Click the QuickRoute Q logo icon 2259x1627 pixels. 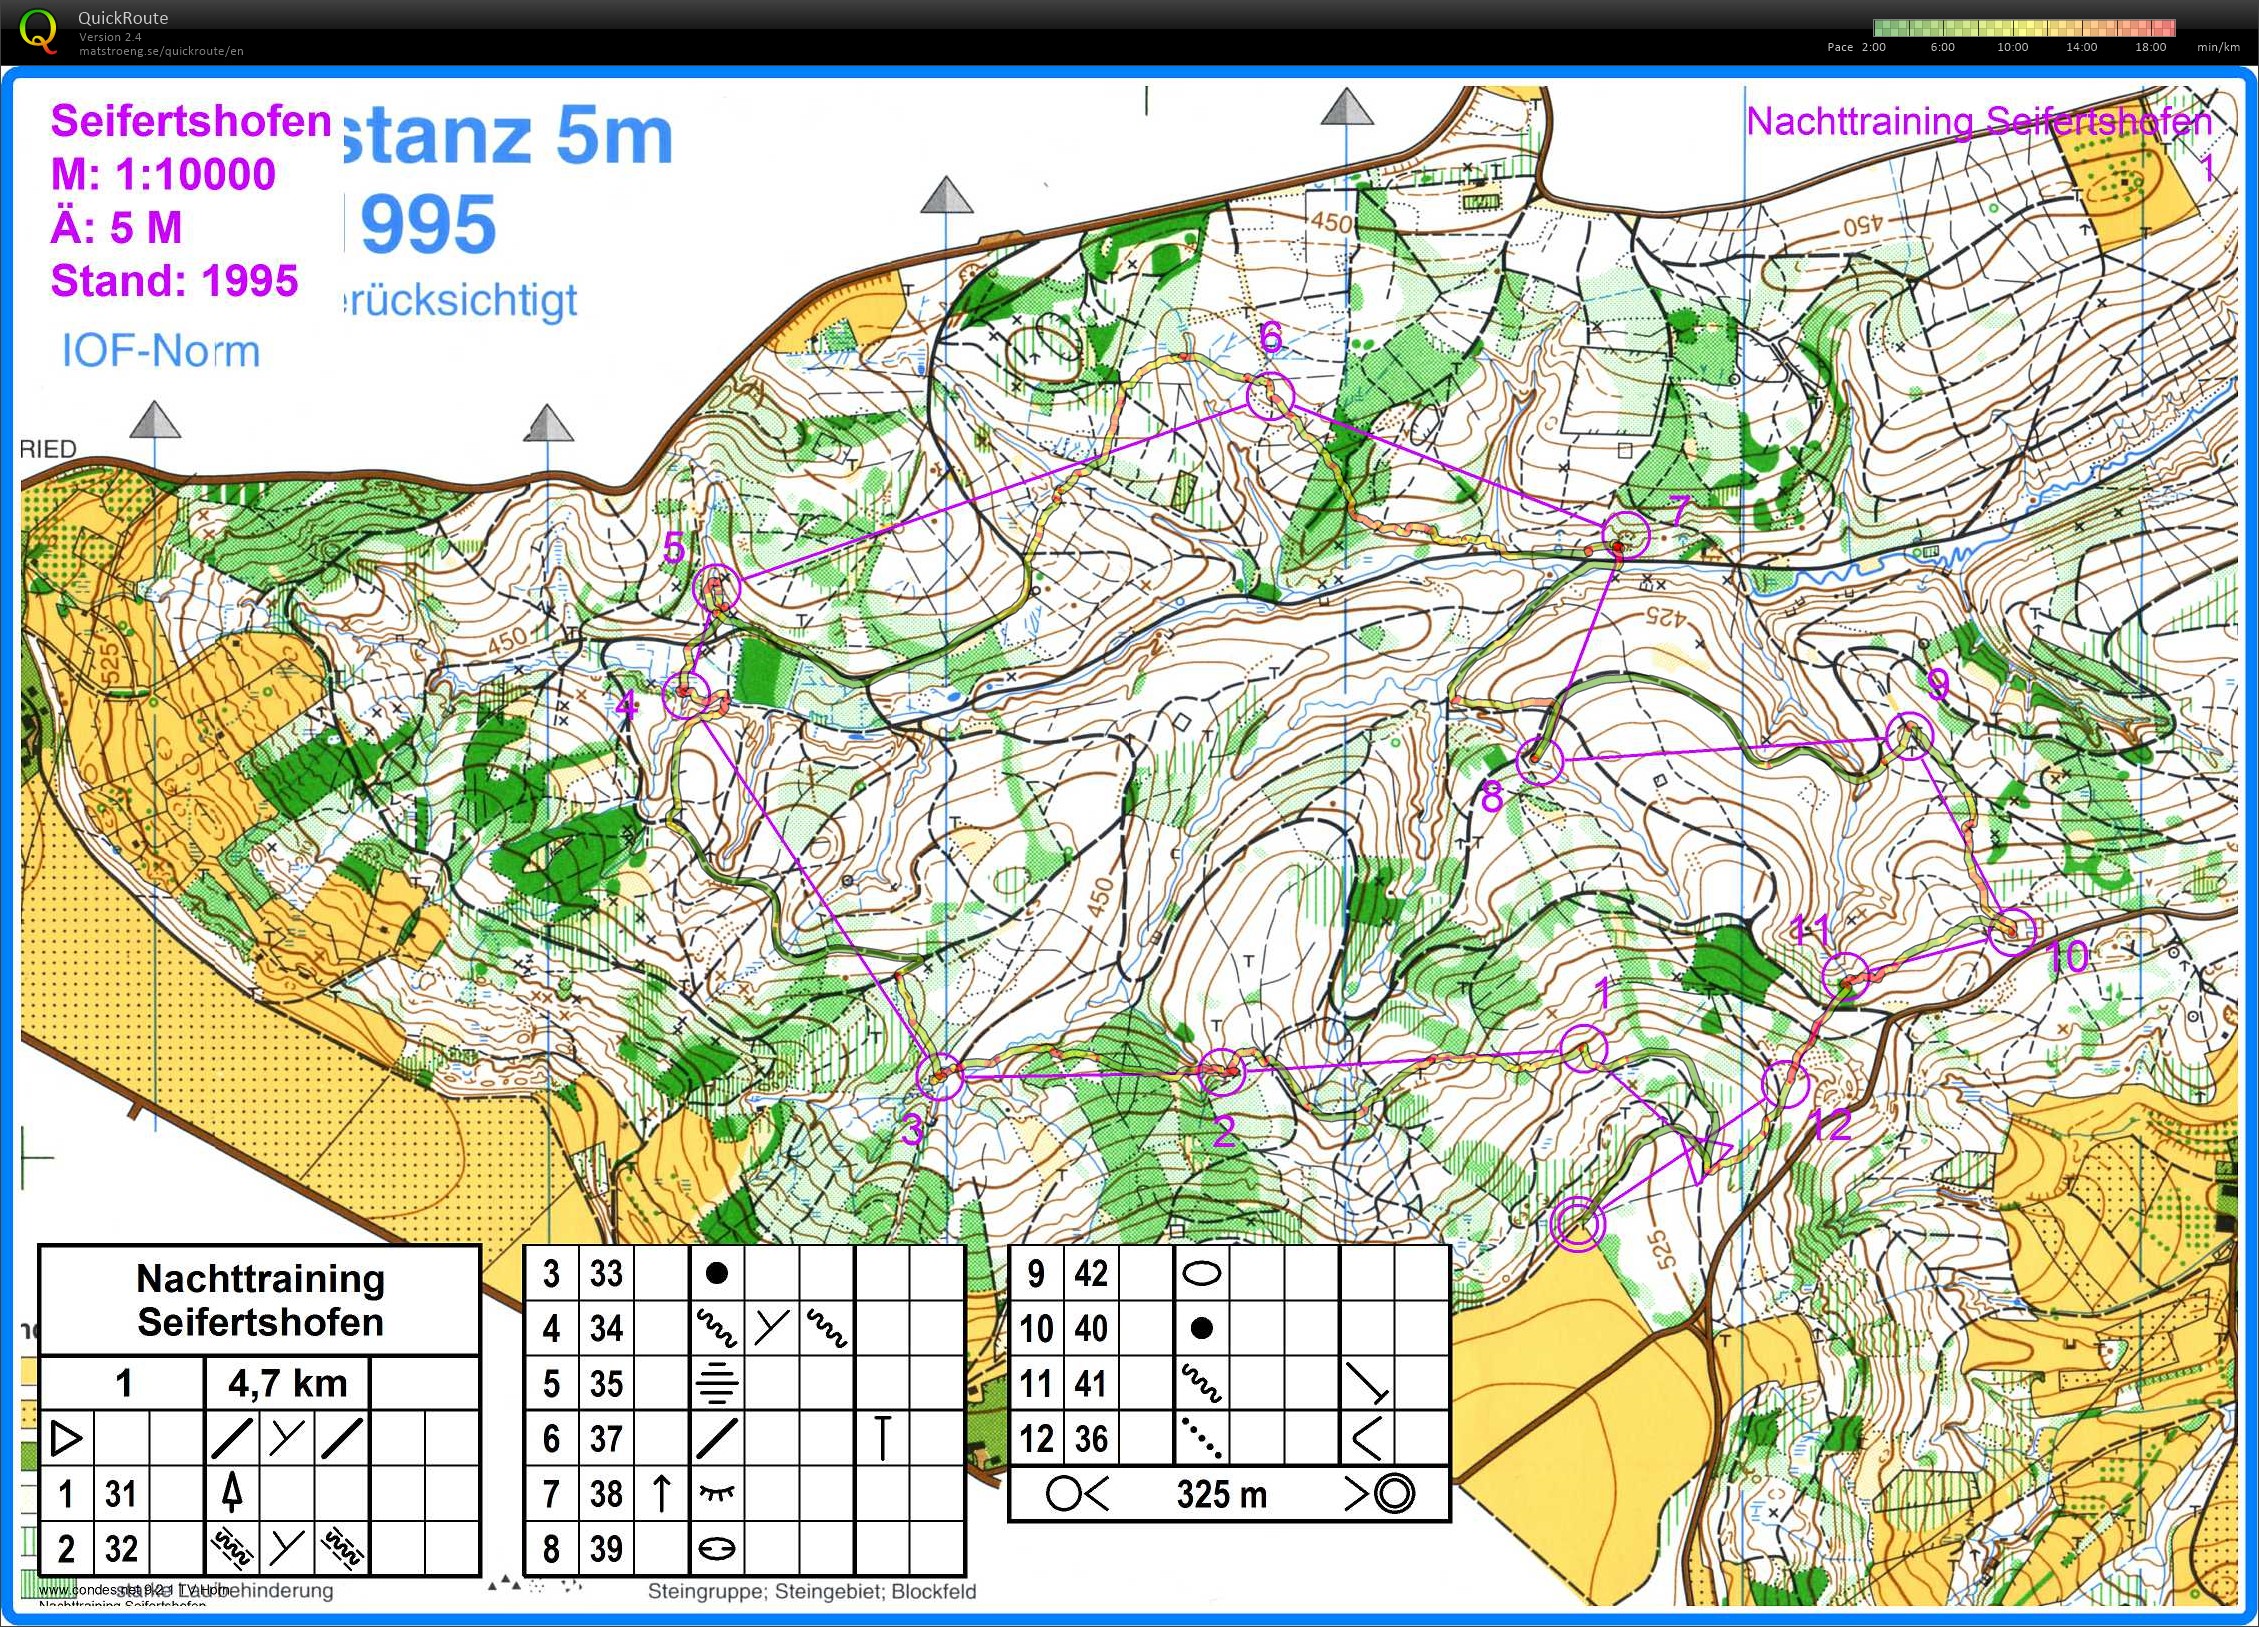pyautogui.click(x=38, y=31)
